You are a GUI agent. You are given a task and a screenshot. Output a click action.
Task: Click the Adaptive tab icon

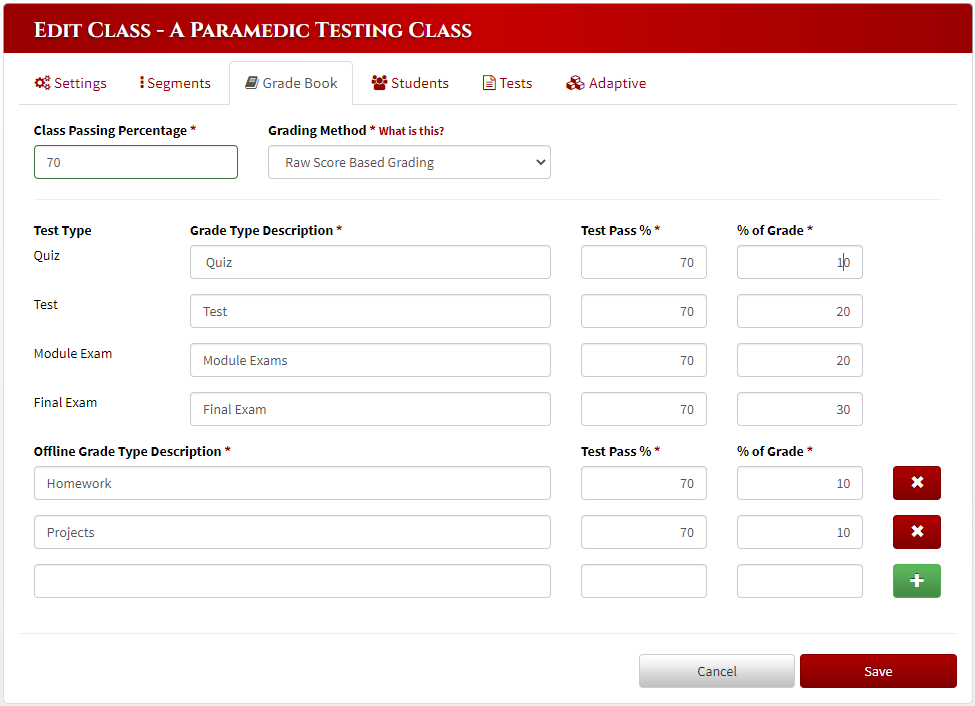[x=576, y=83]
